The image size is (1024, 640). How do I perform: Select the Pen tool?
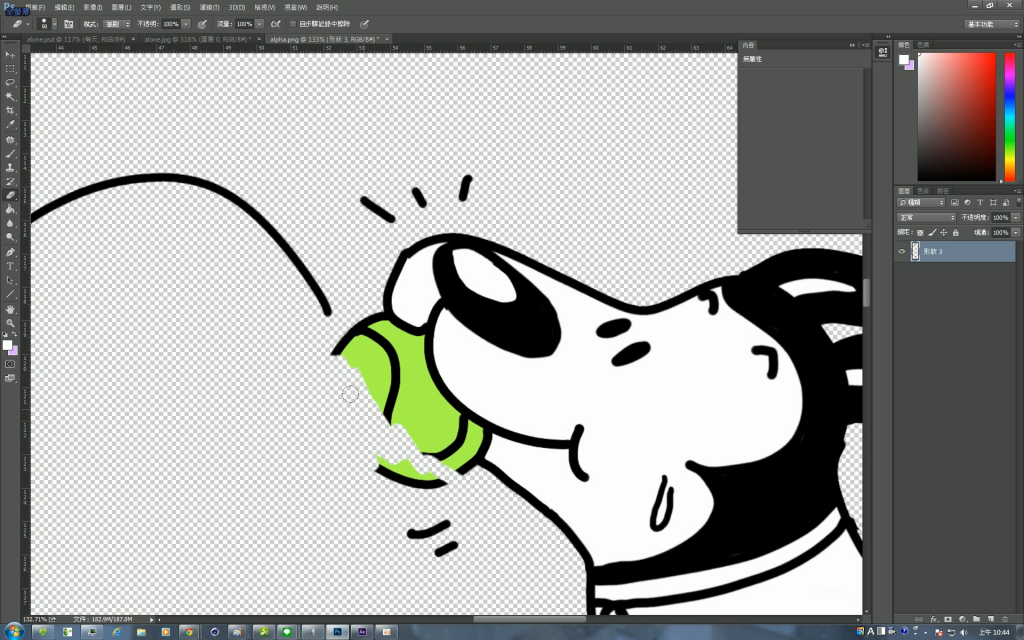tap(10, 252)
